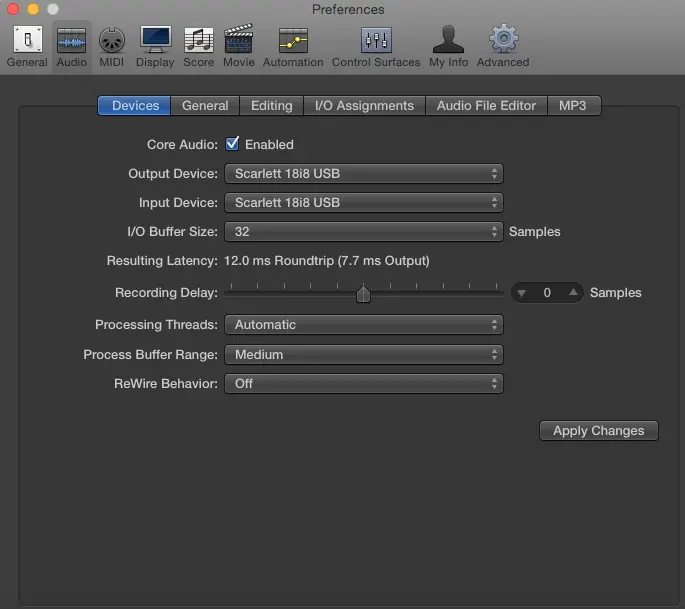Switch to Devices tab

point(135,106)
